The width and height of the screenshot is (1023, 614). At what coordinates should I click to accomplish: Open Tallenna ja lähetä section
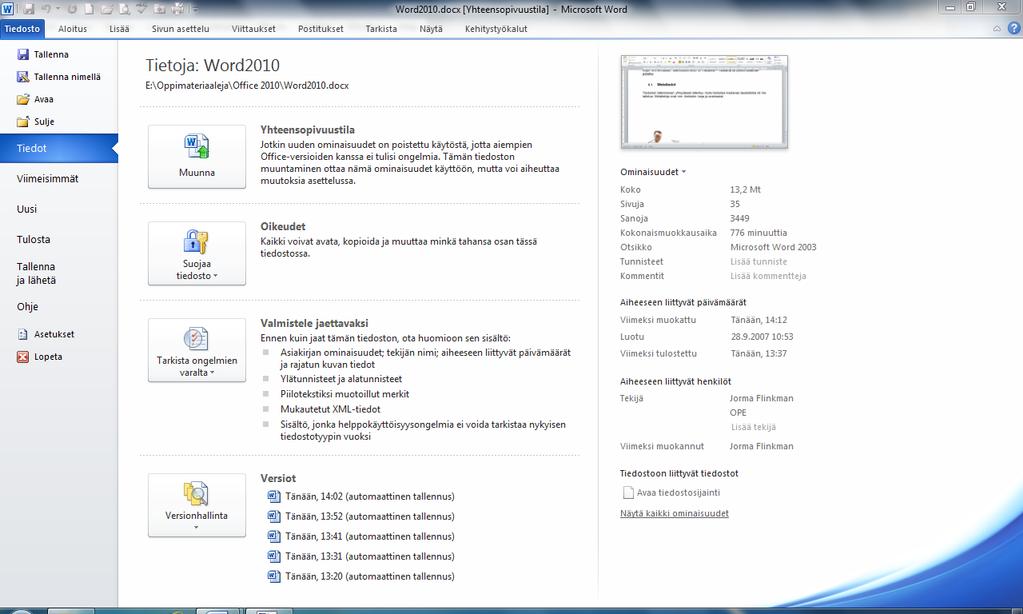click(x=36, y=273)
